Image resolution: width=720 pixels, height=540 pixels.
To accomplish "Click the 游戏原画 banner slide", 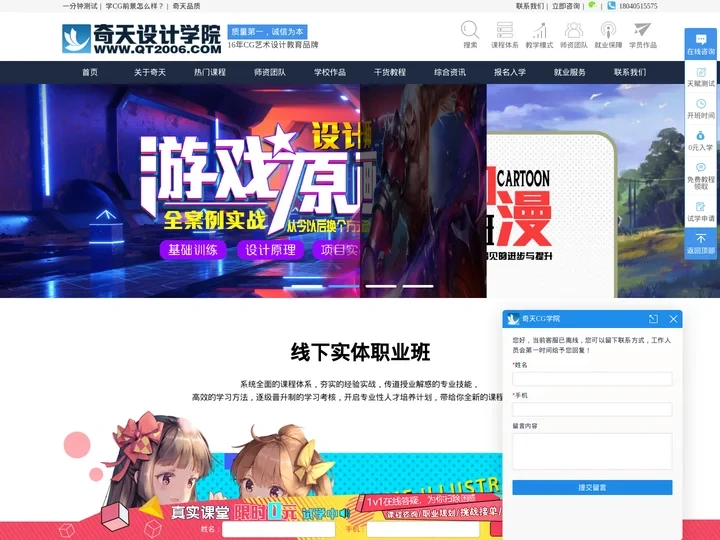I will (x=180, y=191).
